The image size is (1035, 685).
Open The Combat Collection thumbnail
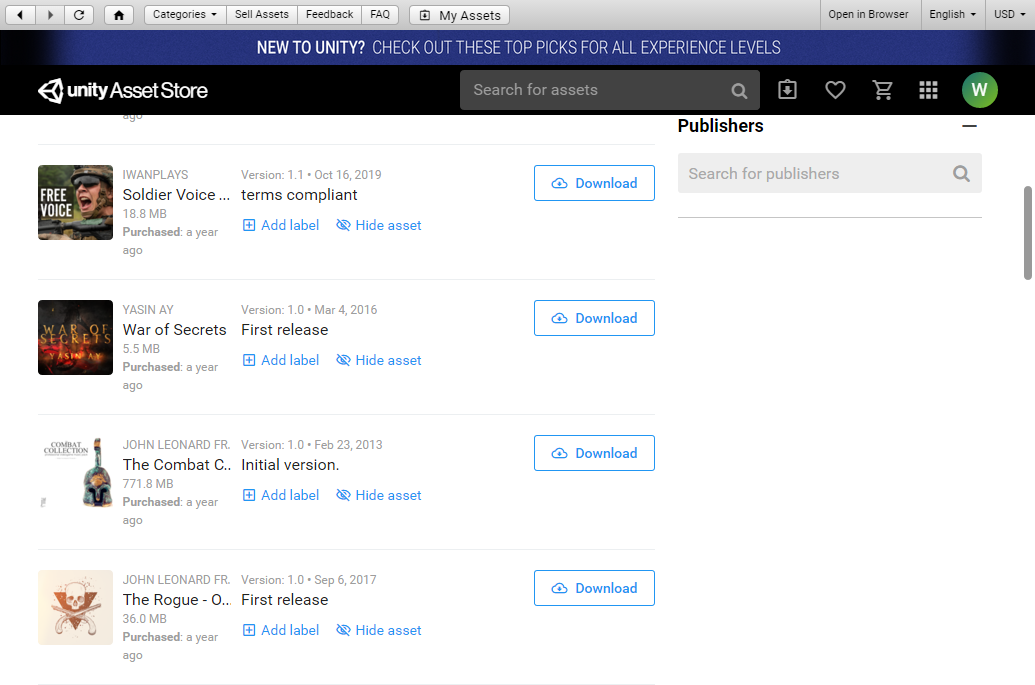(75, 473)
